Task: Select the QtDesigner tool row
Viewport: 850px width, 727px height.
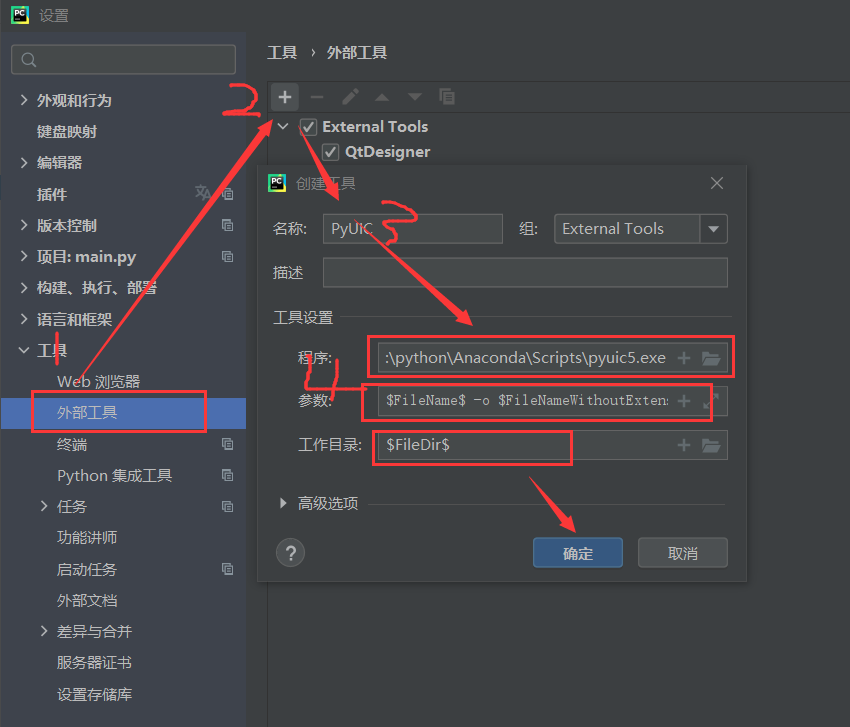Action: pos(387,152)
